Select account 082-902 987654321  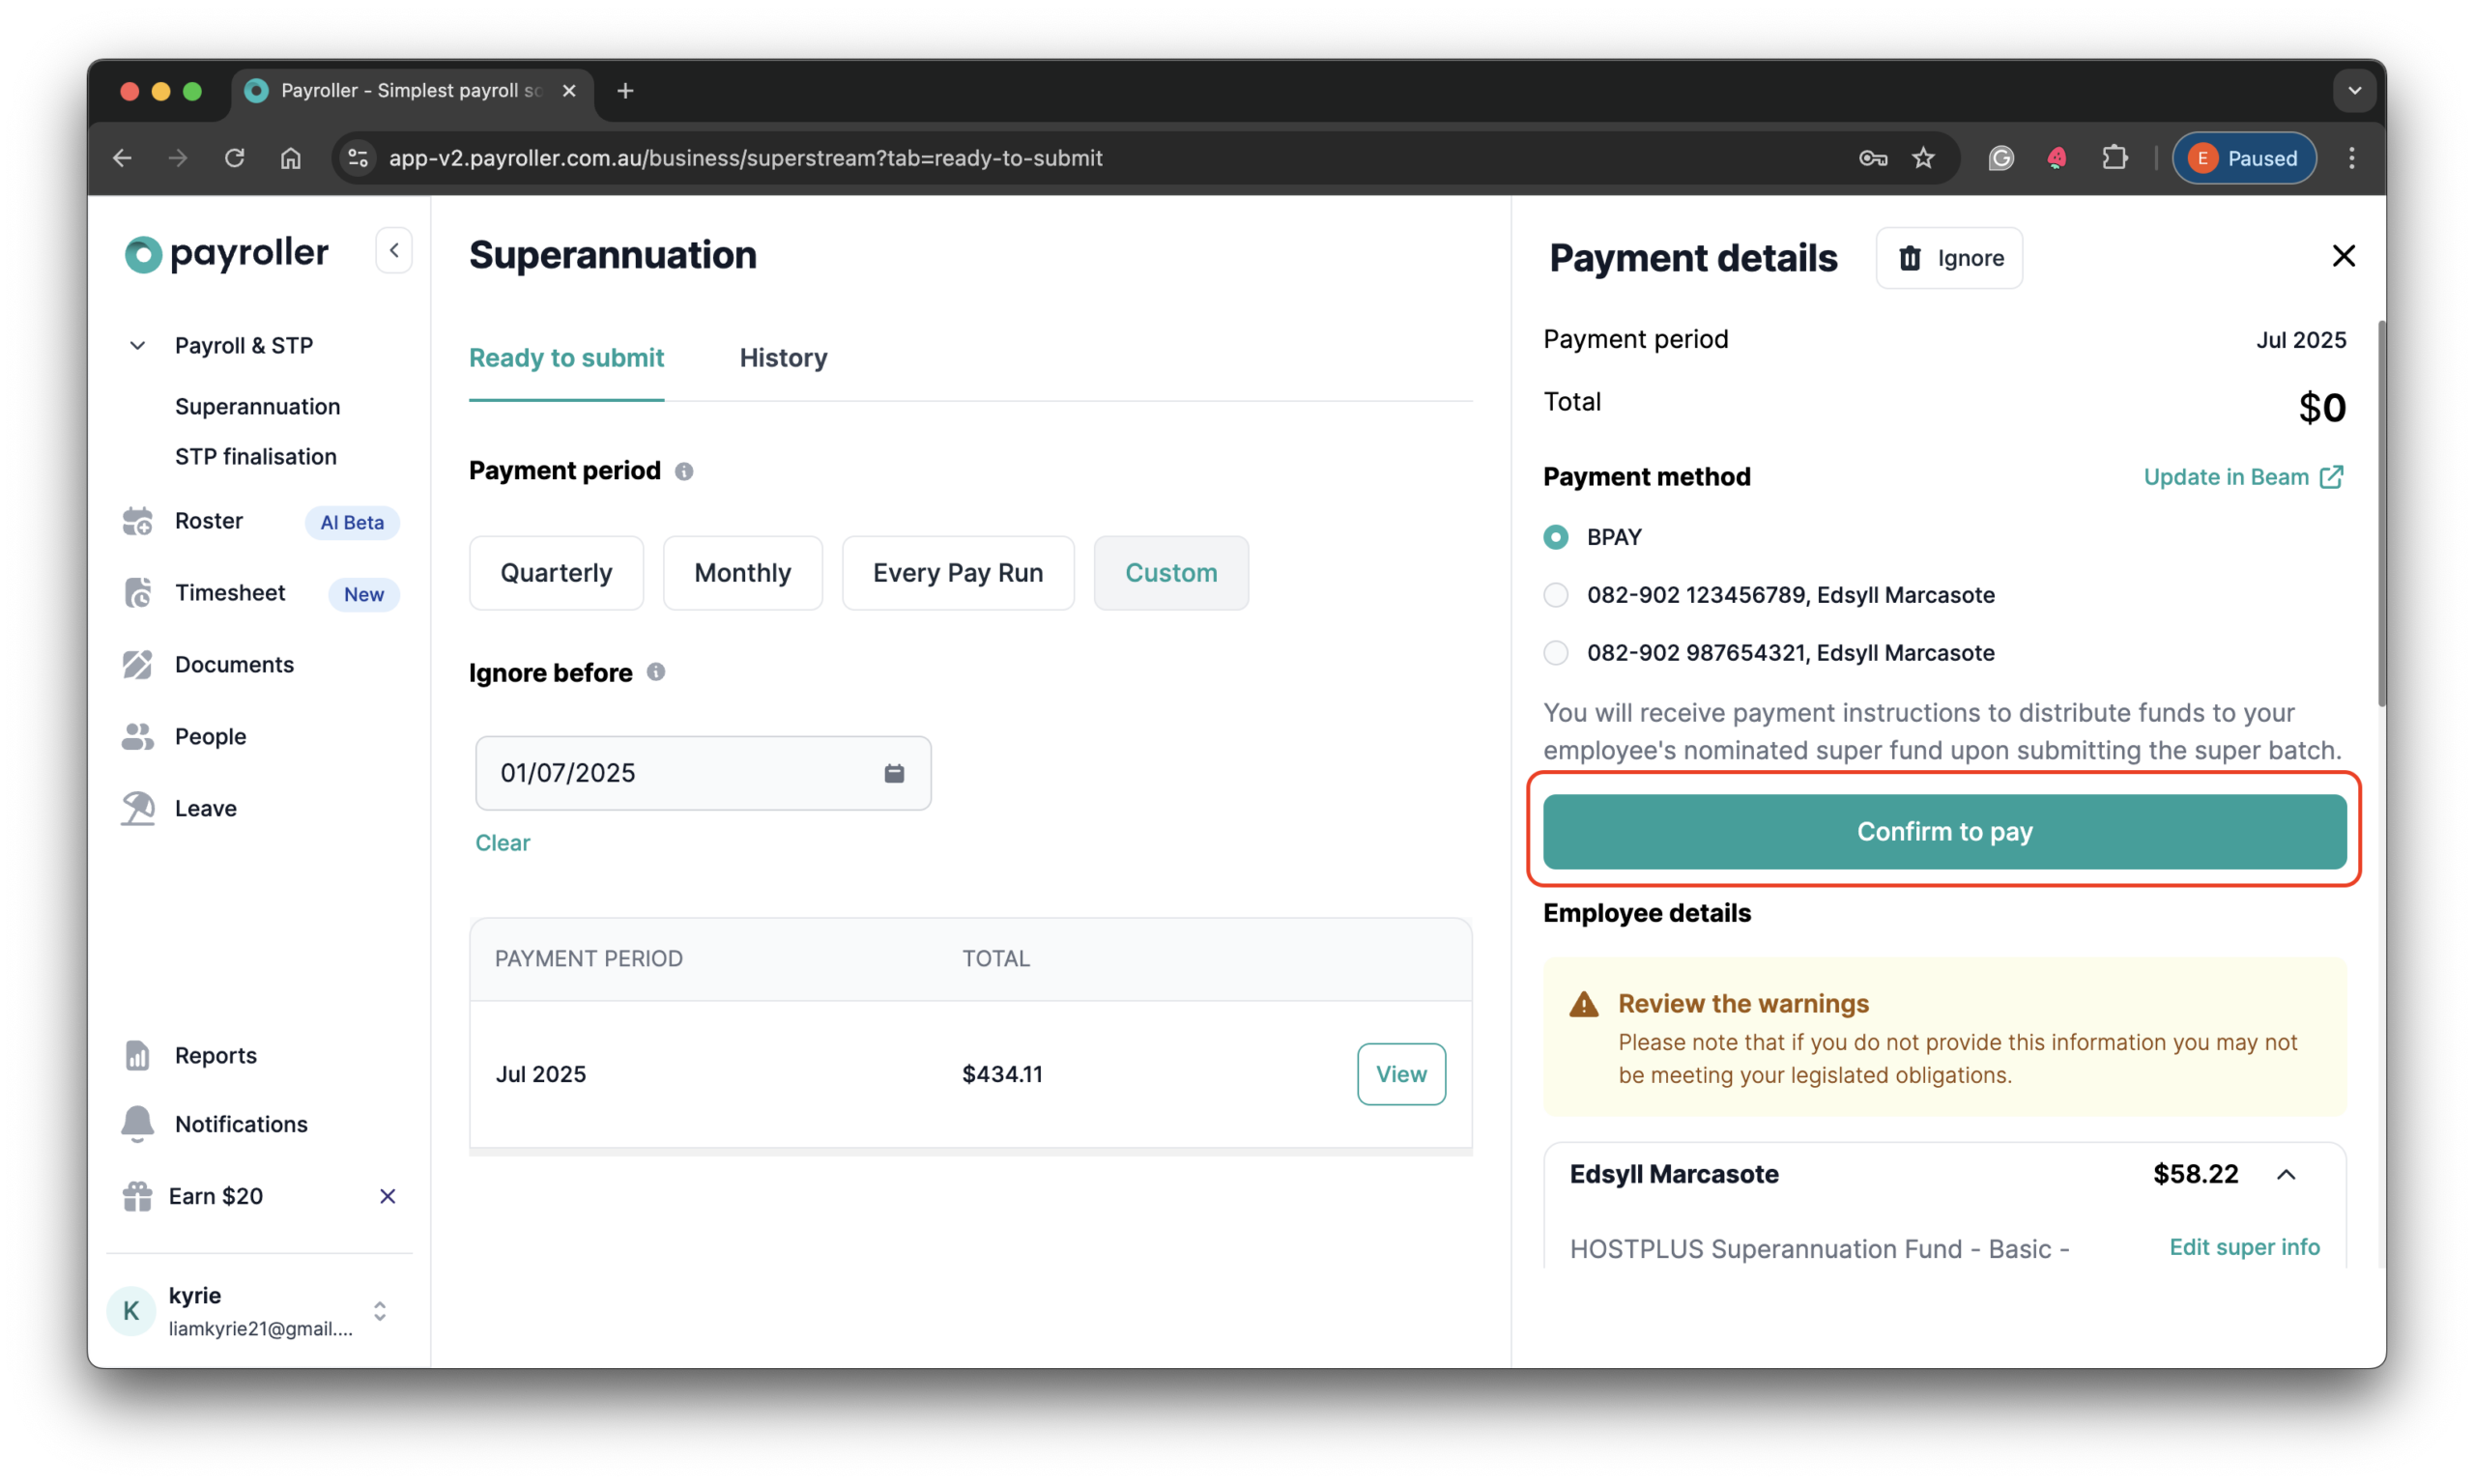tap(1555, 653)
